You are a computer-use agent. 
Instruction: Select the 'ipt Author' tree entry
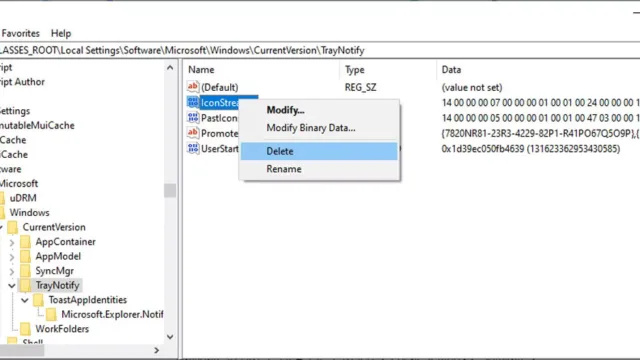click(x=22, y=82)
